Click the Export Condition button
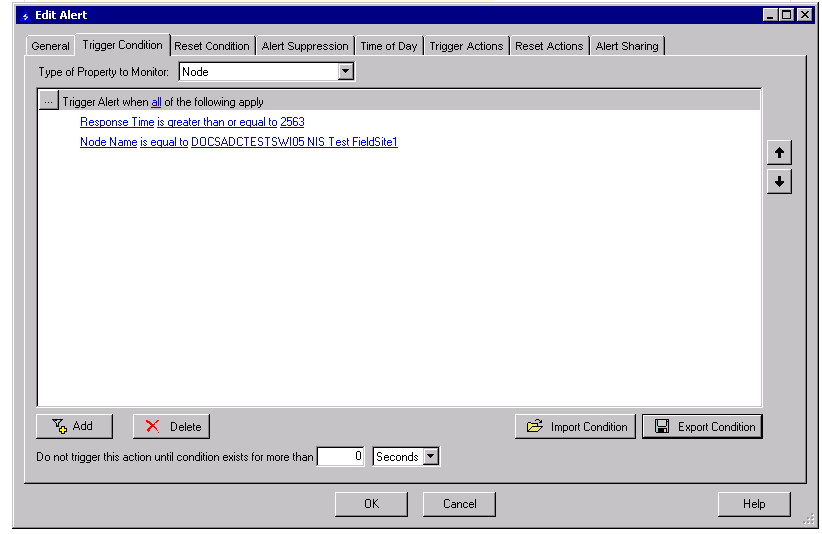The image size is (822, 534). click(702, 426)
